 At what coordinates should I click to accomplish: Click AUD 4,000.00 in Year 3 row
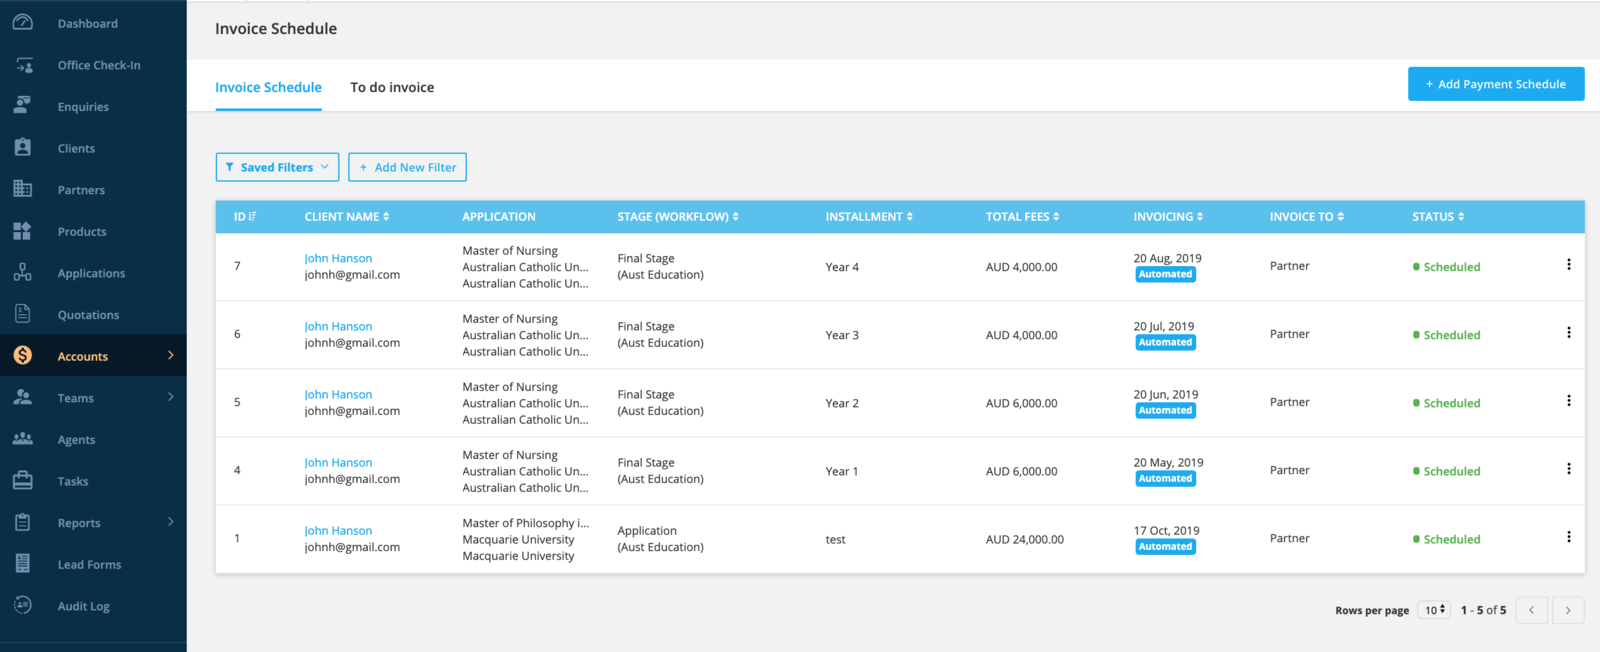pos(1021,335)
